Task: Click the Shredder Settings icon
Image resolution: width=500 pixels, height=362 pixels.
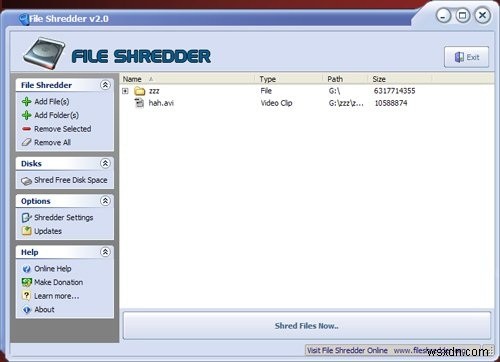Action: click(26, 218)
